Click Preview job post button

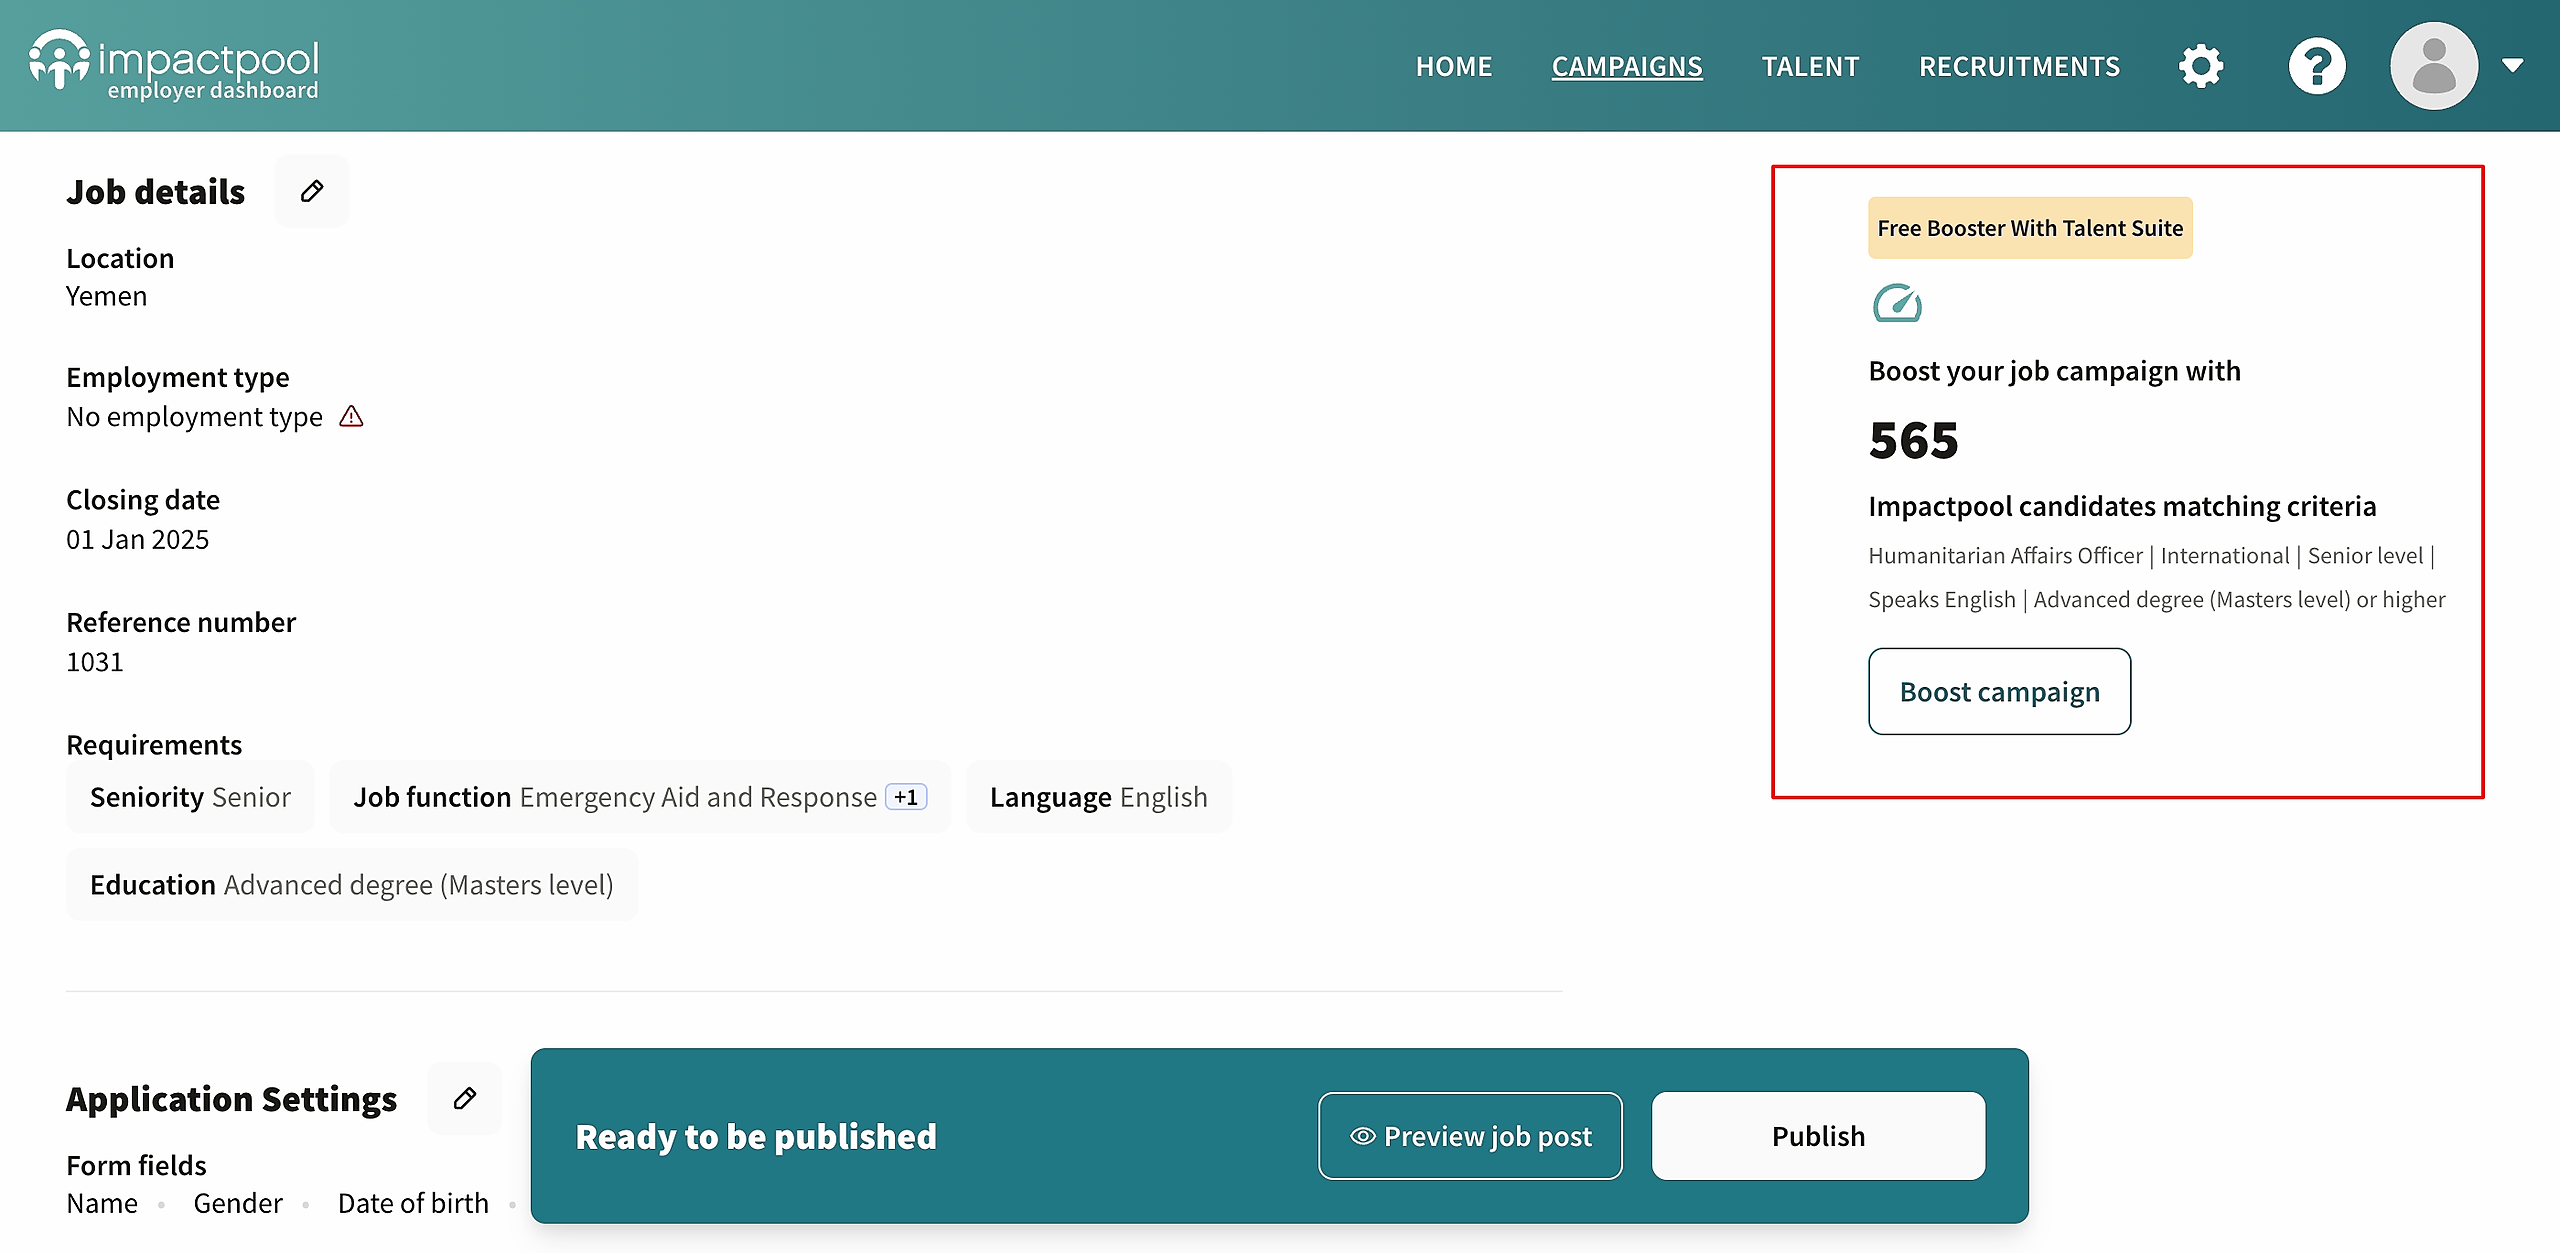(x=1470, y=1136)
